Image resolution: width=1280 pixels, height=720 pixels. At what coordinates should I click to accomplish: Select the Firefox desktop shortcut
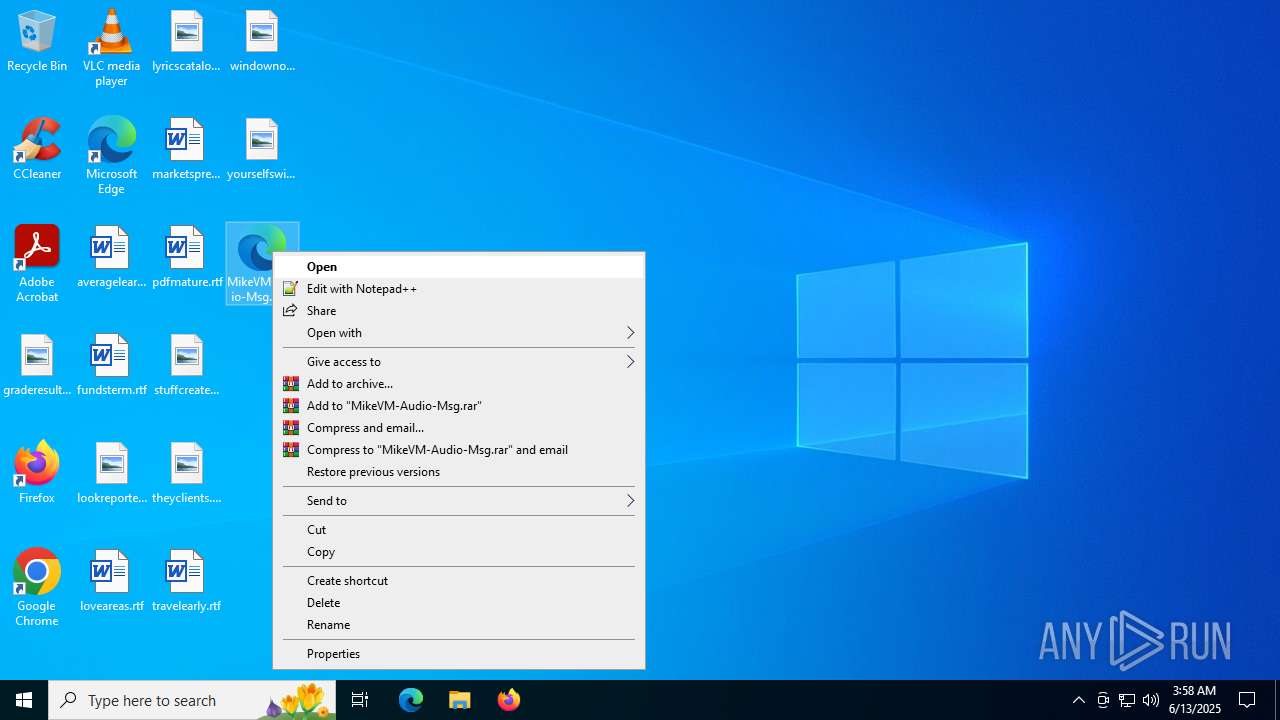(37, 474)
